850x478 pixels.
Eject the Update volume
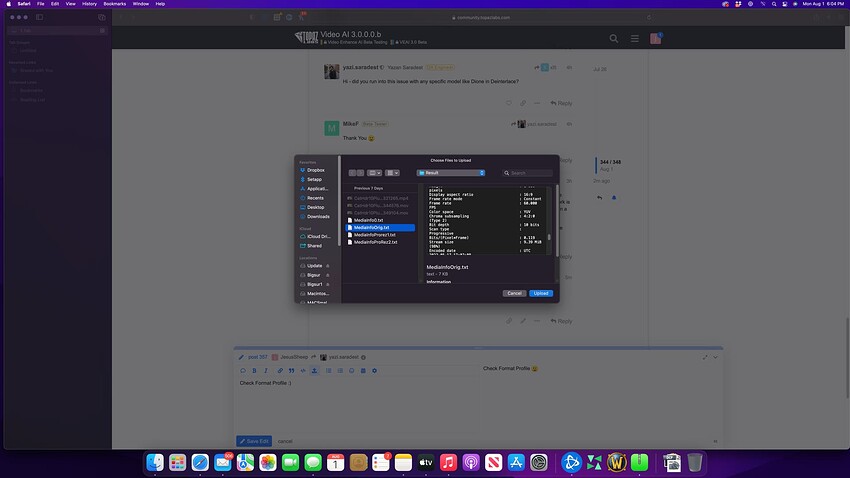pyautogui.click(x=328, y=266)
